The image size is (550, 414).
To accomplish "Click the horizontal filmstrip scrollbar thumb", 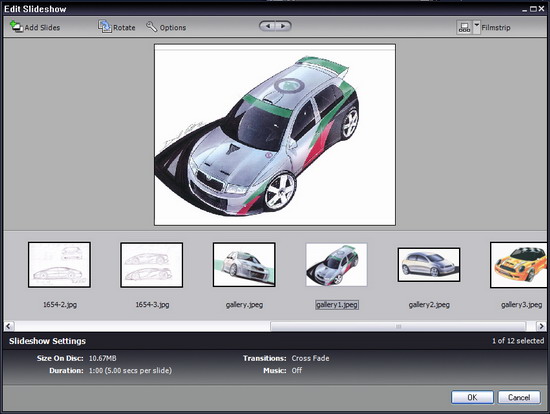I will tap(398, 326).
